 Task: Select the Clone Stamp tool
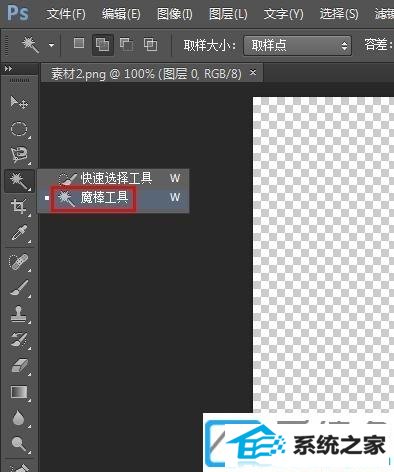tap(19, 314)
